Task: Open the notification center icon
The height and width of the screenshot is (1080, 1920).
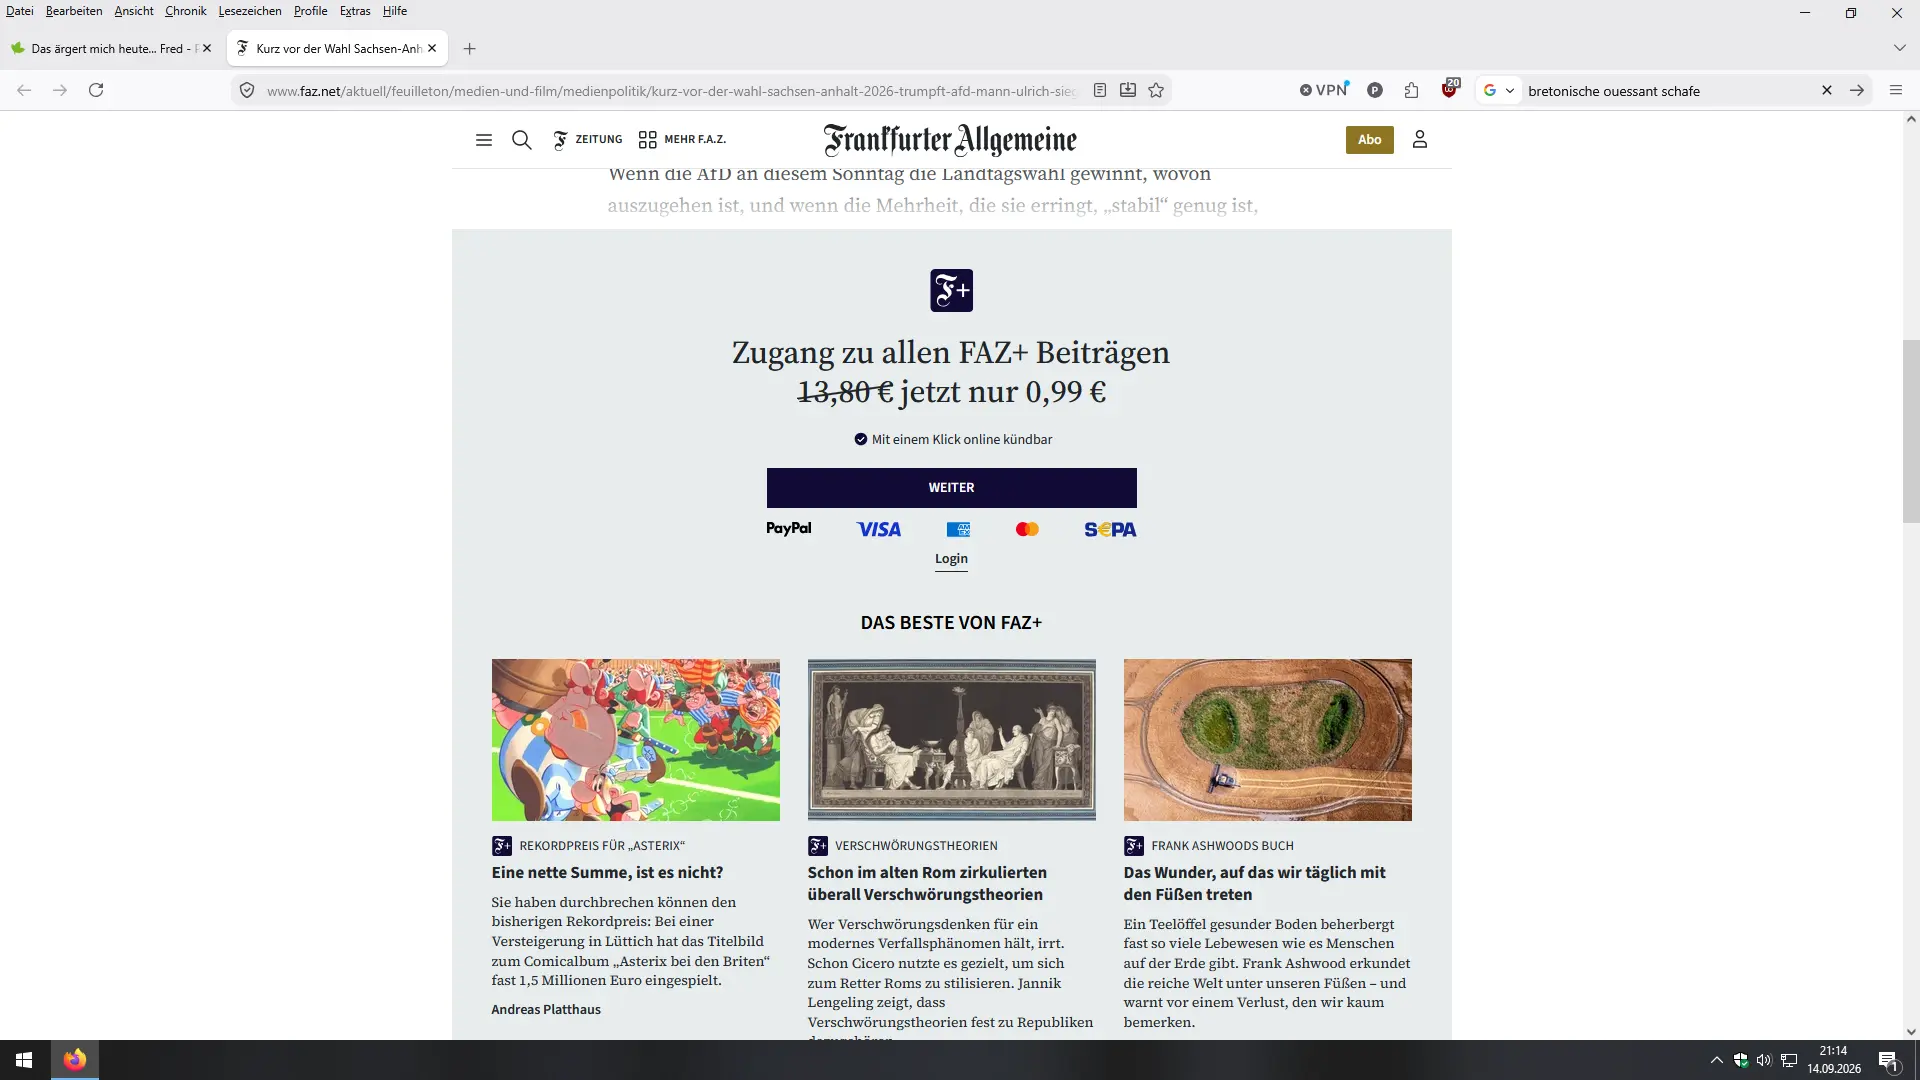Action: (x=1889, y=1060)
